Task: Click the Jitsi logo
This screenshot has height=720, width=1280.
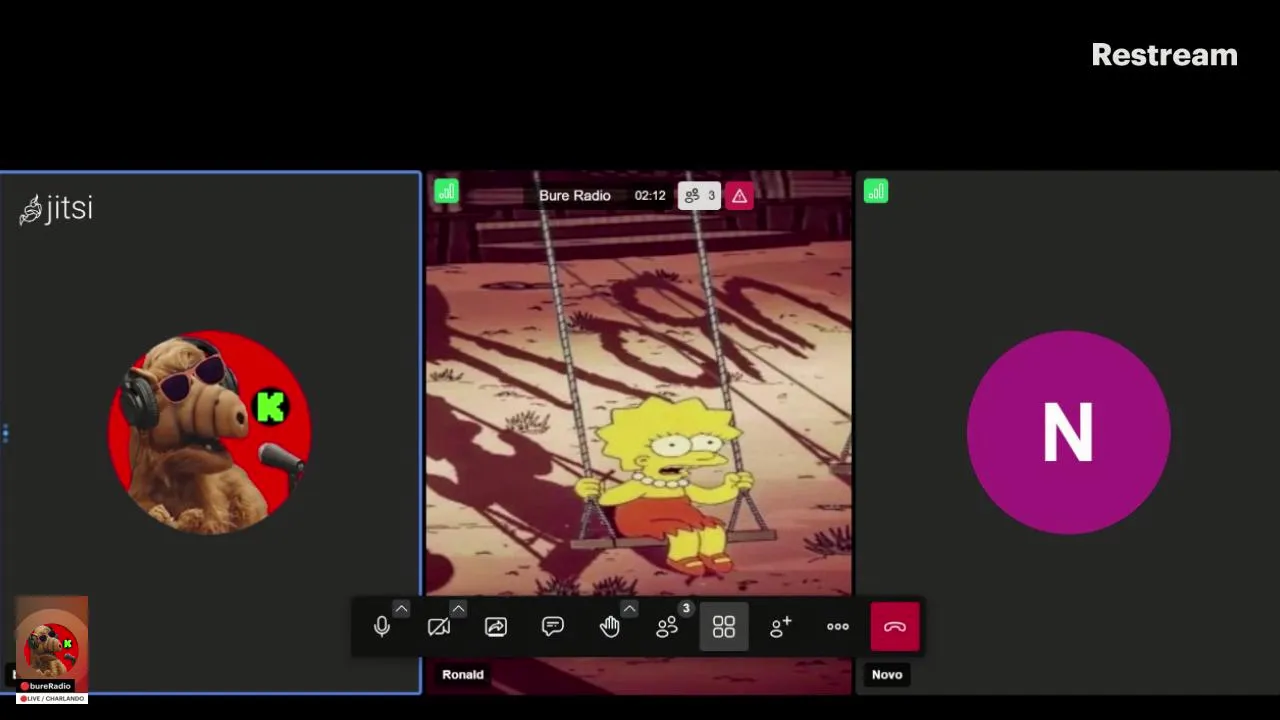Action: pyautogui.click(x=56, y=209)
